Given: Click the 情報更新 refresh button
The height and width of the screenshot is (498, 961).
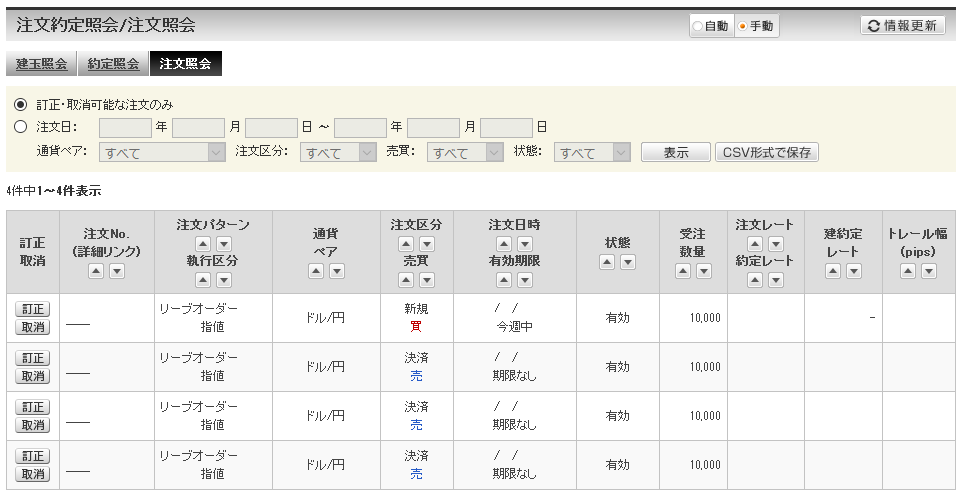Looking at the screenshot, I should pos(902,26).
